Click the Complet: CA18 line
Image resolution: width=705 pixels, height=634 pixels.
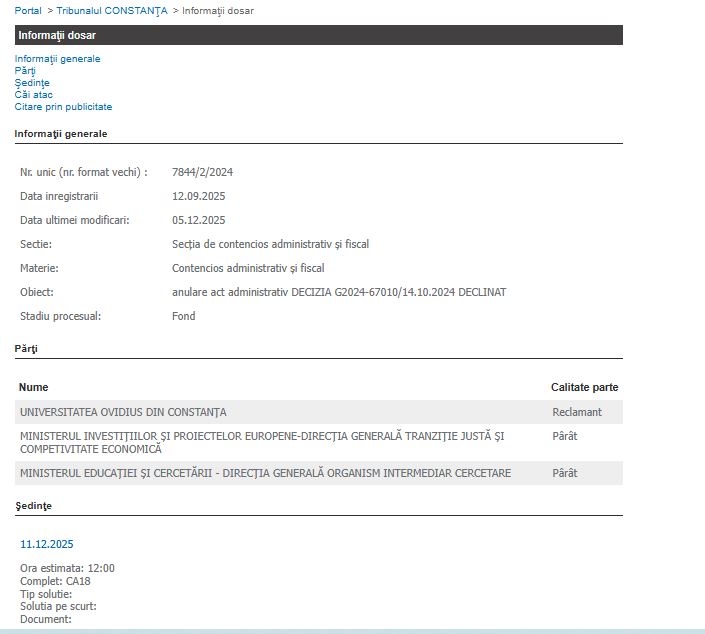pos(55,580)
